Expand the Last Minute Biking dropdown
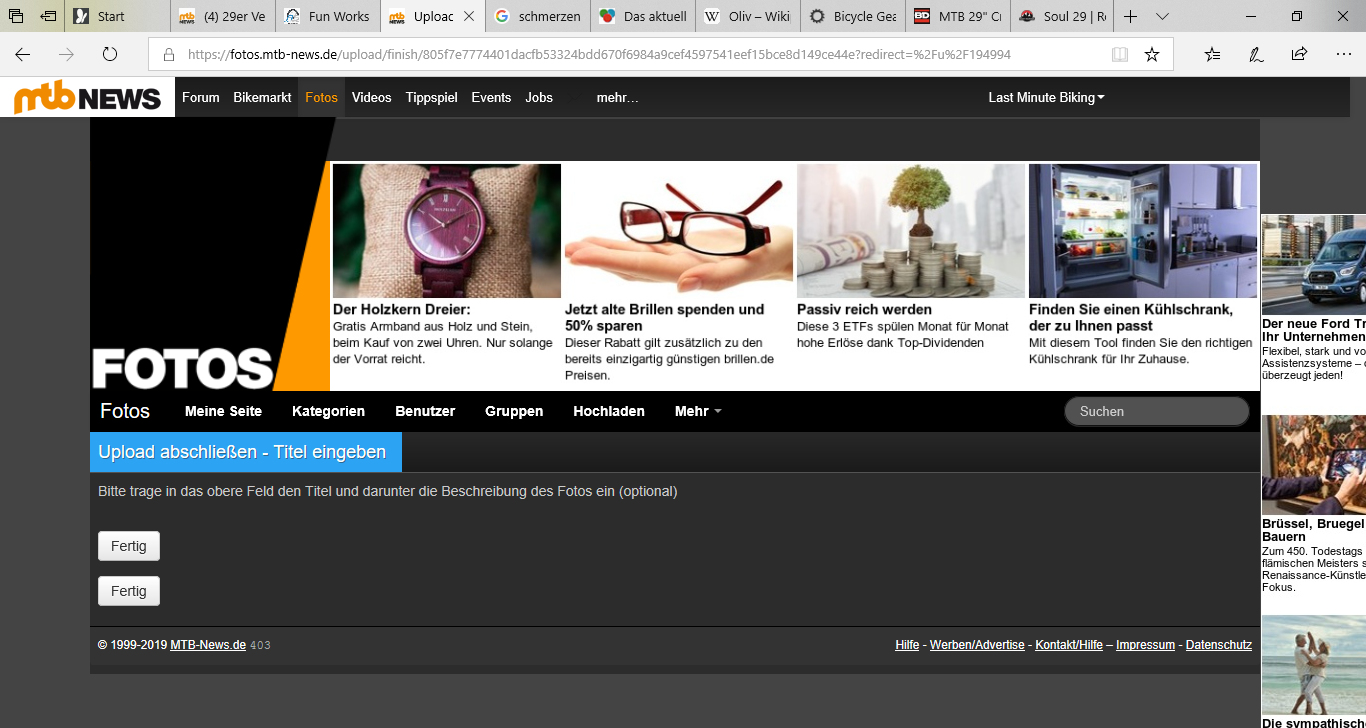The width and height of the screenshot is (1366, 728). click(x=1046, y=98)
